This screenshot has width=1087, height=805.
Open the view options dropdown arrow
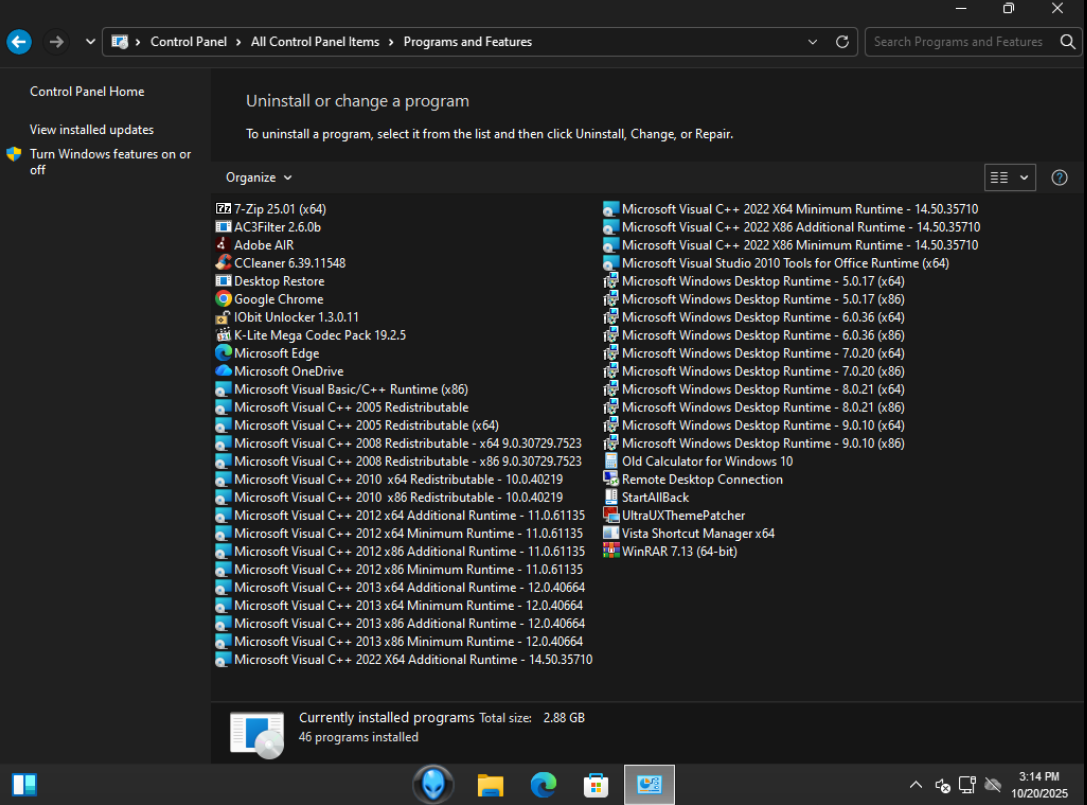coord(1024,177)
